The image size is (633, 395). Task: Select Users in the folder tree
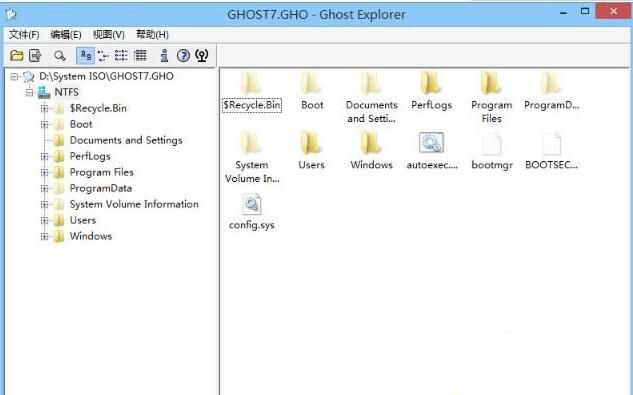pyautogui.click(x=83, y=221)
